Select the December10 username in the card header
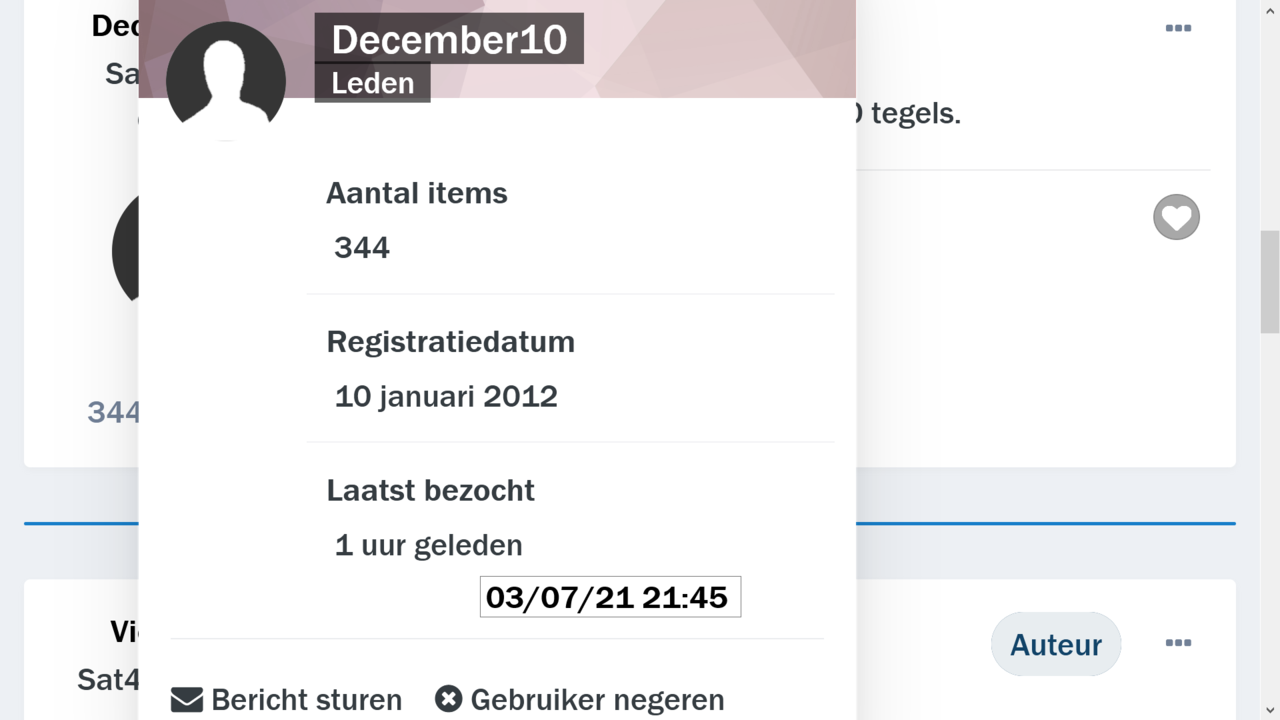The height and width of the screenshot is (720, 1280). click(x=449, y=39)
